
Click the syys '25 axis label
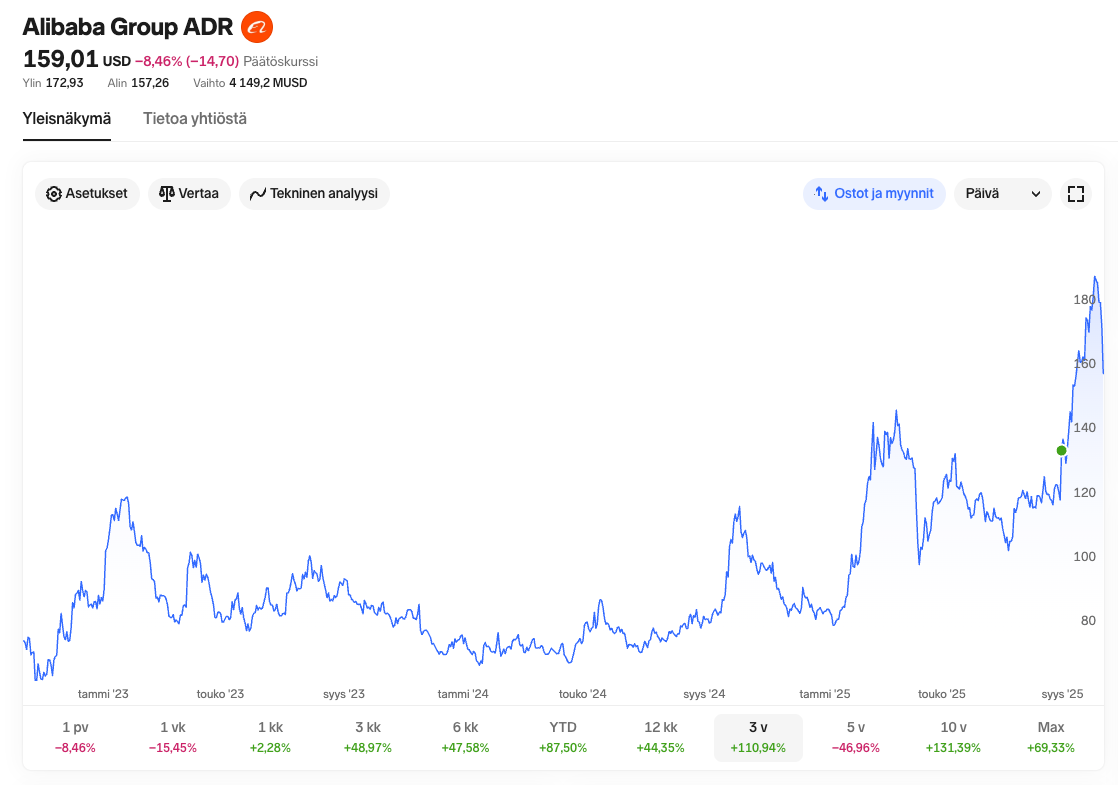coord(1062,694)
